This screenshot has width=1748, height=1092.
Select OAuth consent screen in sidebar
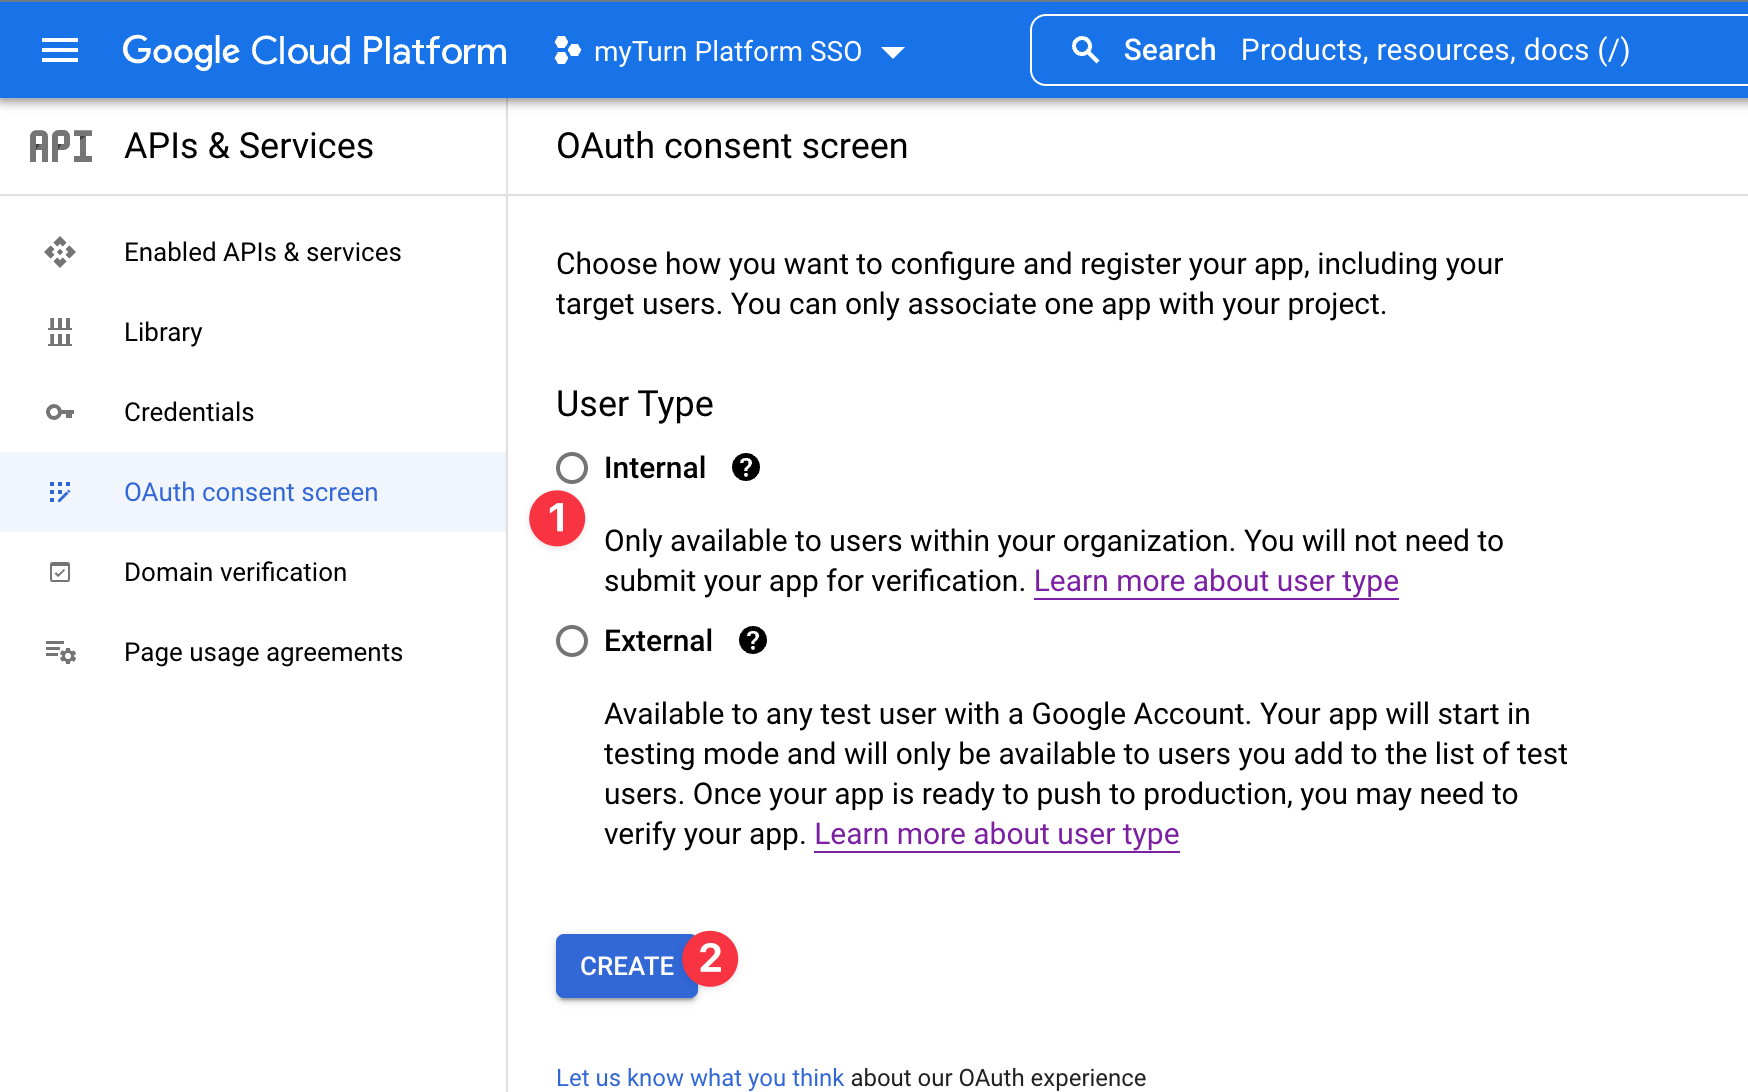253,492
